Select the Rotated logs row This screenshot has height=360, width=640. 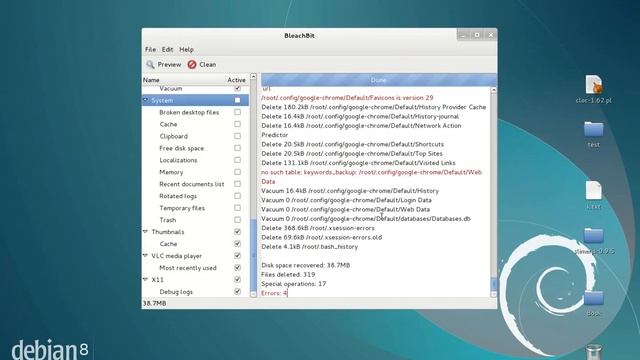click(x=195, y=196)
